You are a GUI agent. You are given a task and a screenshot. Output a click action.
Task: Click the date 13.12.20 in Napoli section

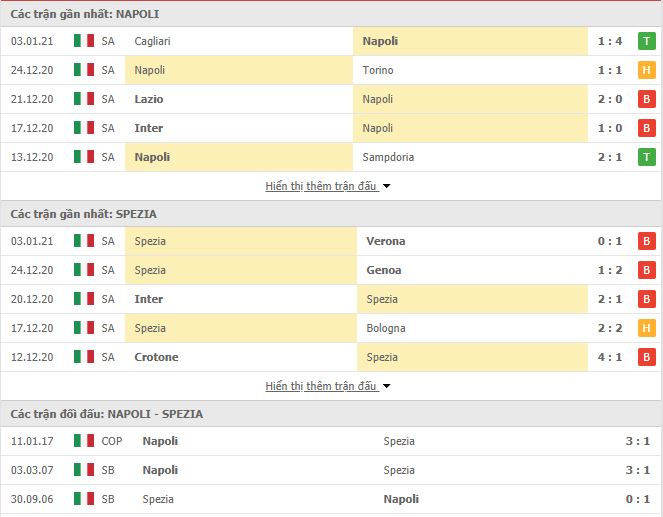click(x=32, y=157)
